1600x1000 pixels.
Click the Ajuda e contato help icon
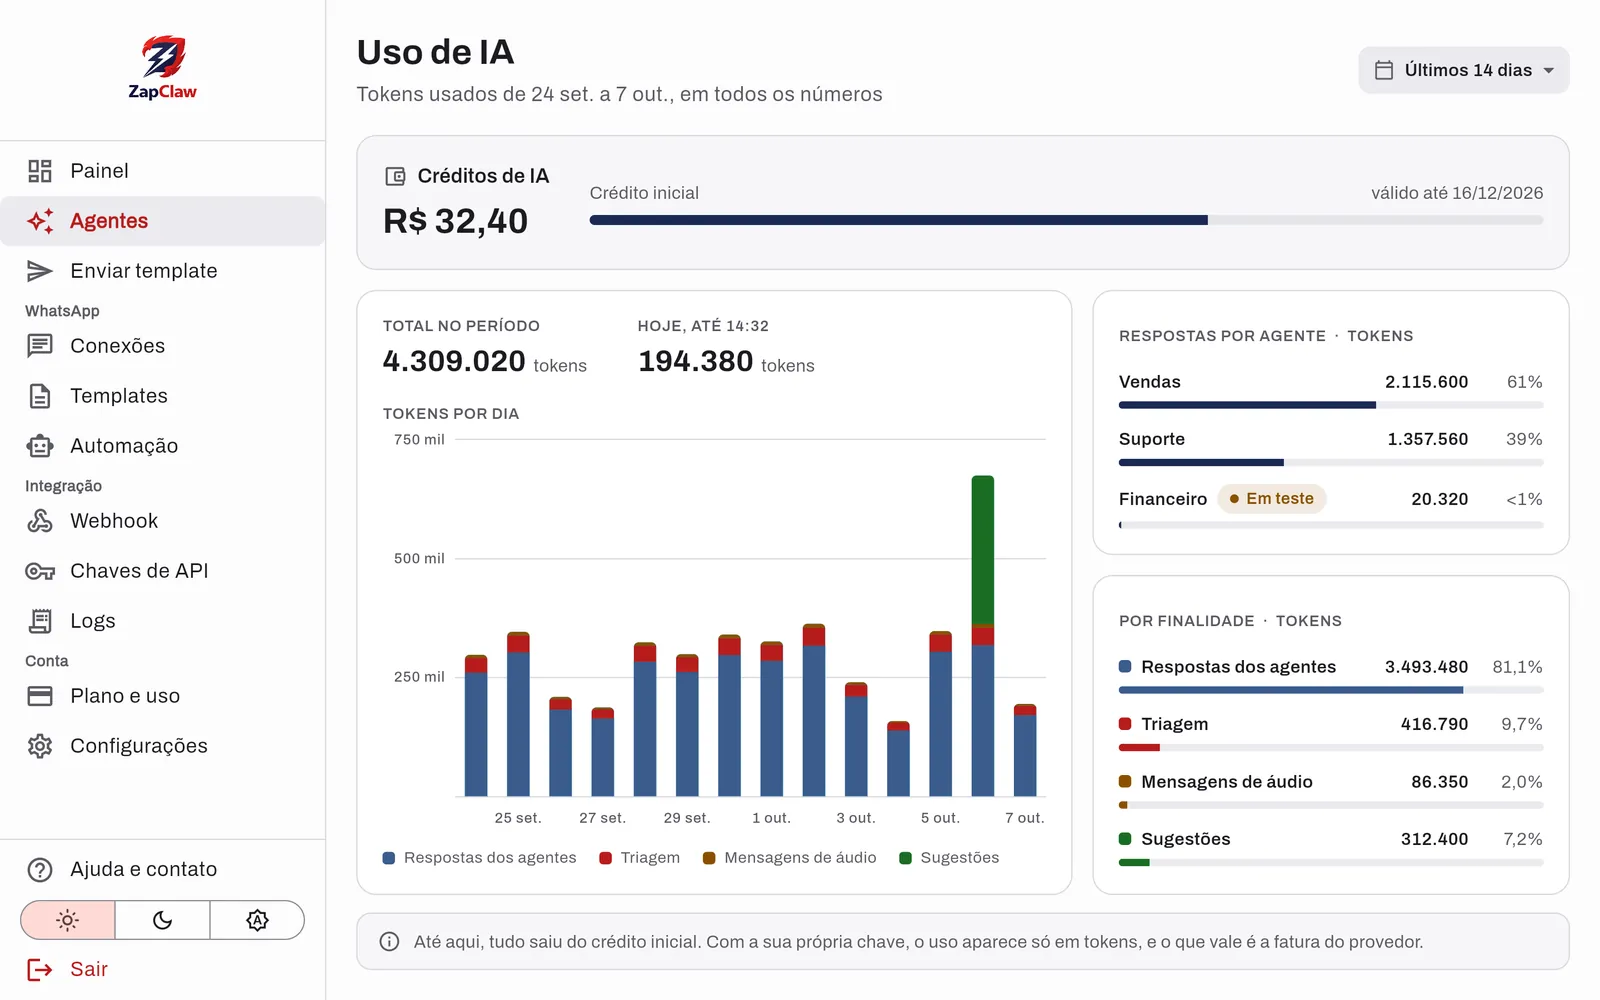click(40, 870)
